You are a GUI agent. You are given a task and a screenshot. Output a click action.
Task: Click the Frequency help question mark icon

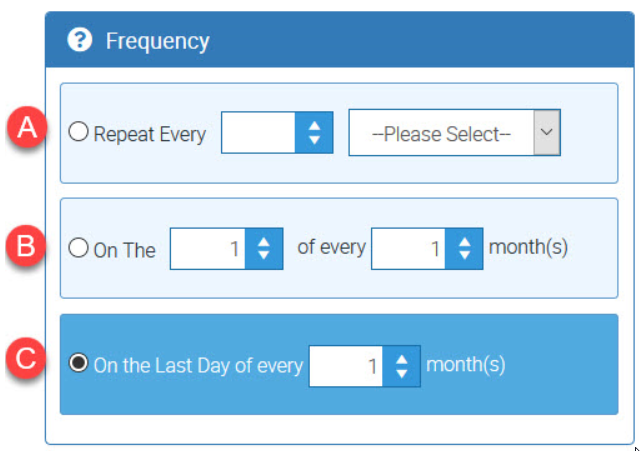tap(79, 40)
